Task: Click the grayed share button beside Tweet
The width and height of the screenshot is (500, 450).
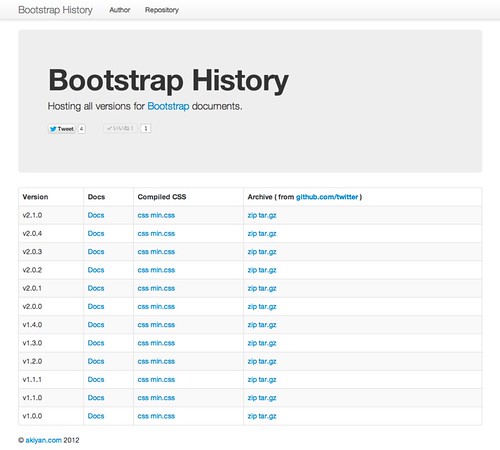Action: (x=120, y=128)
